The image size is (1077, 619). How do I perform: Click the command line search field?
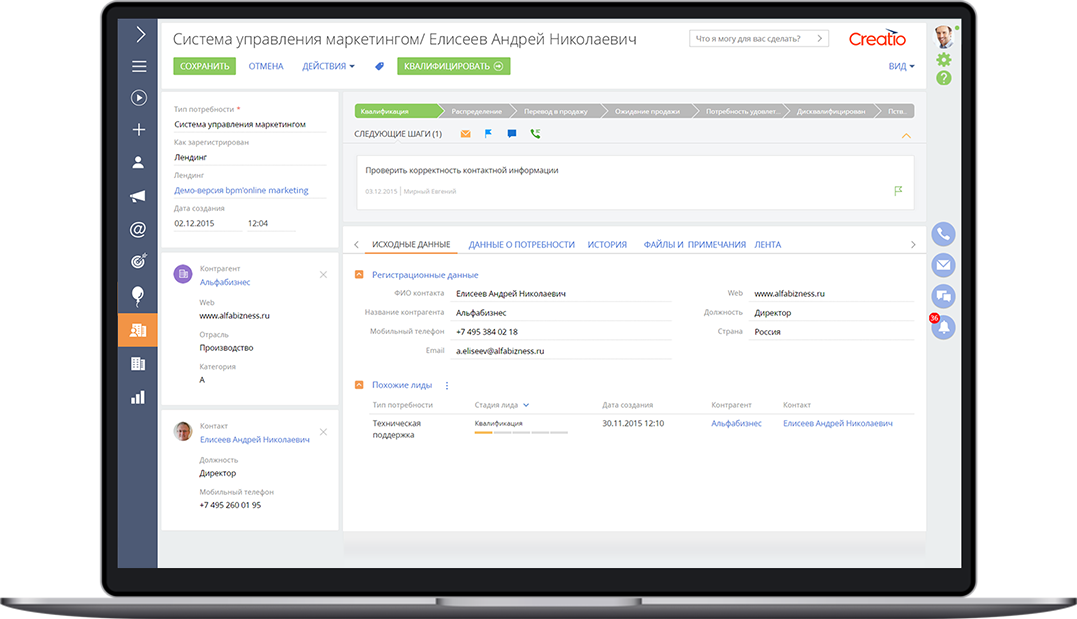[759, 38]
